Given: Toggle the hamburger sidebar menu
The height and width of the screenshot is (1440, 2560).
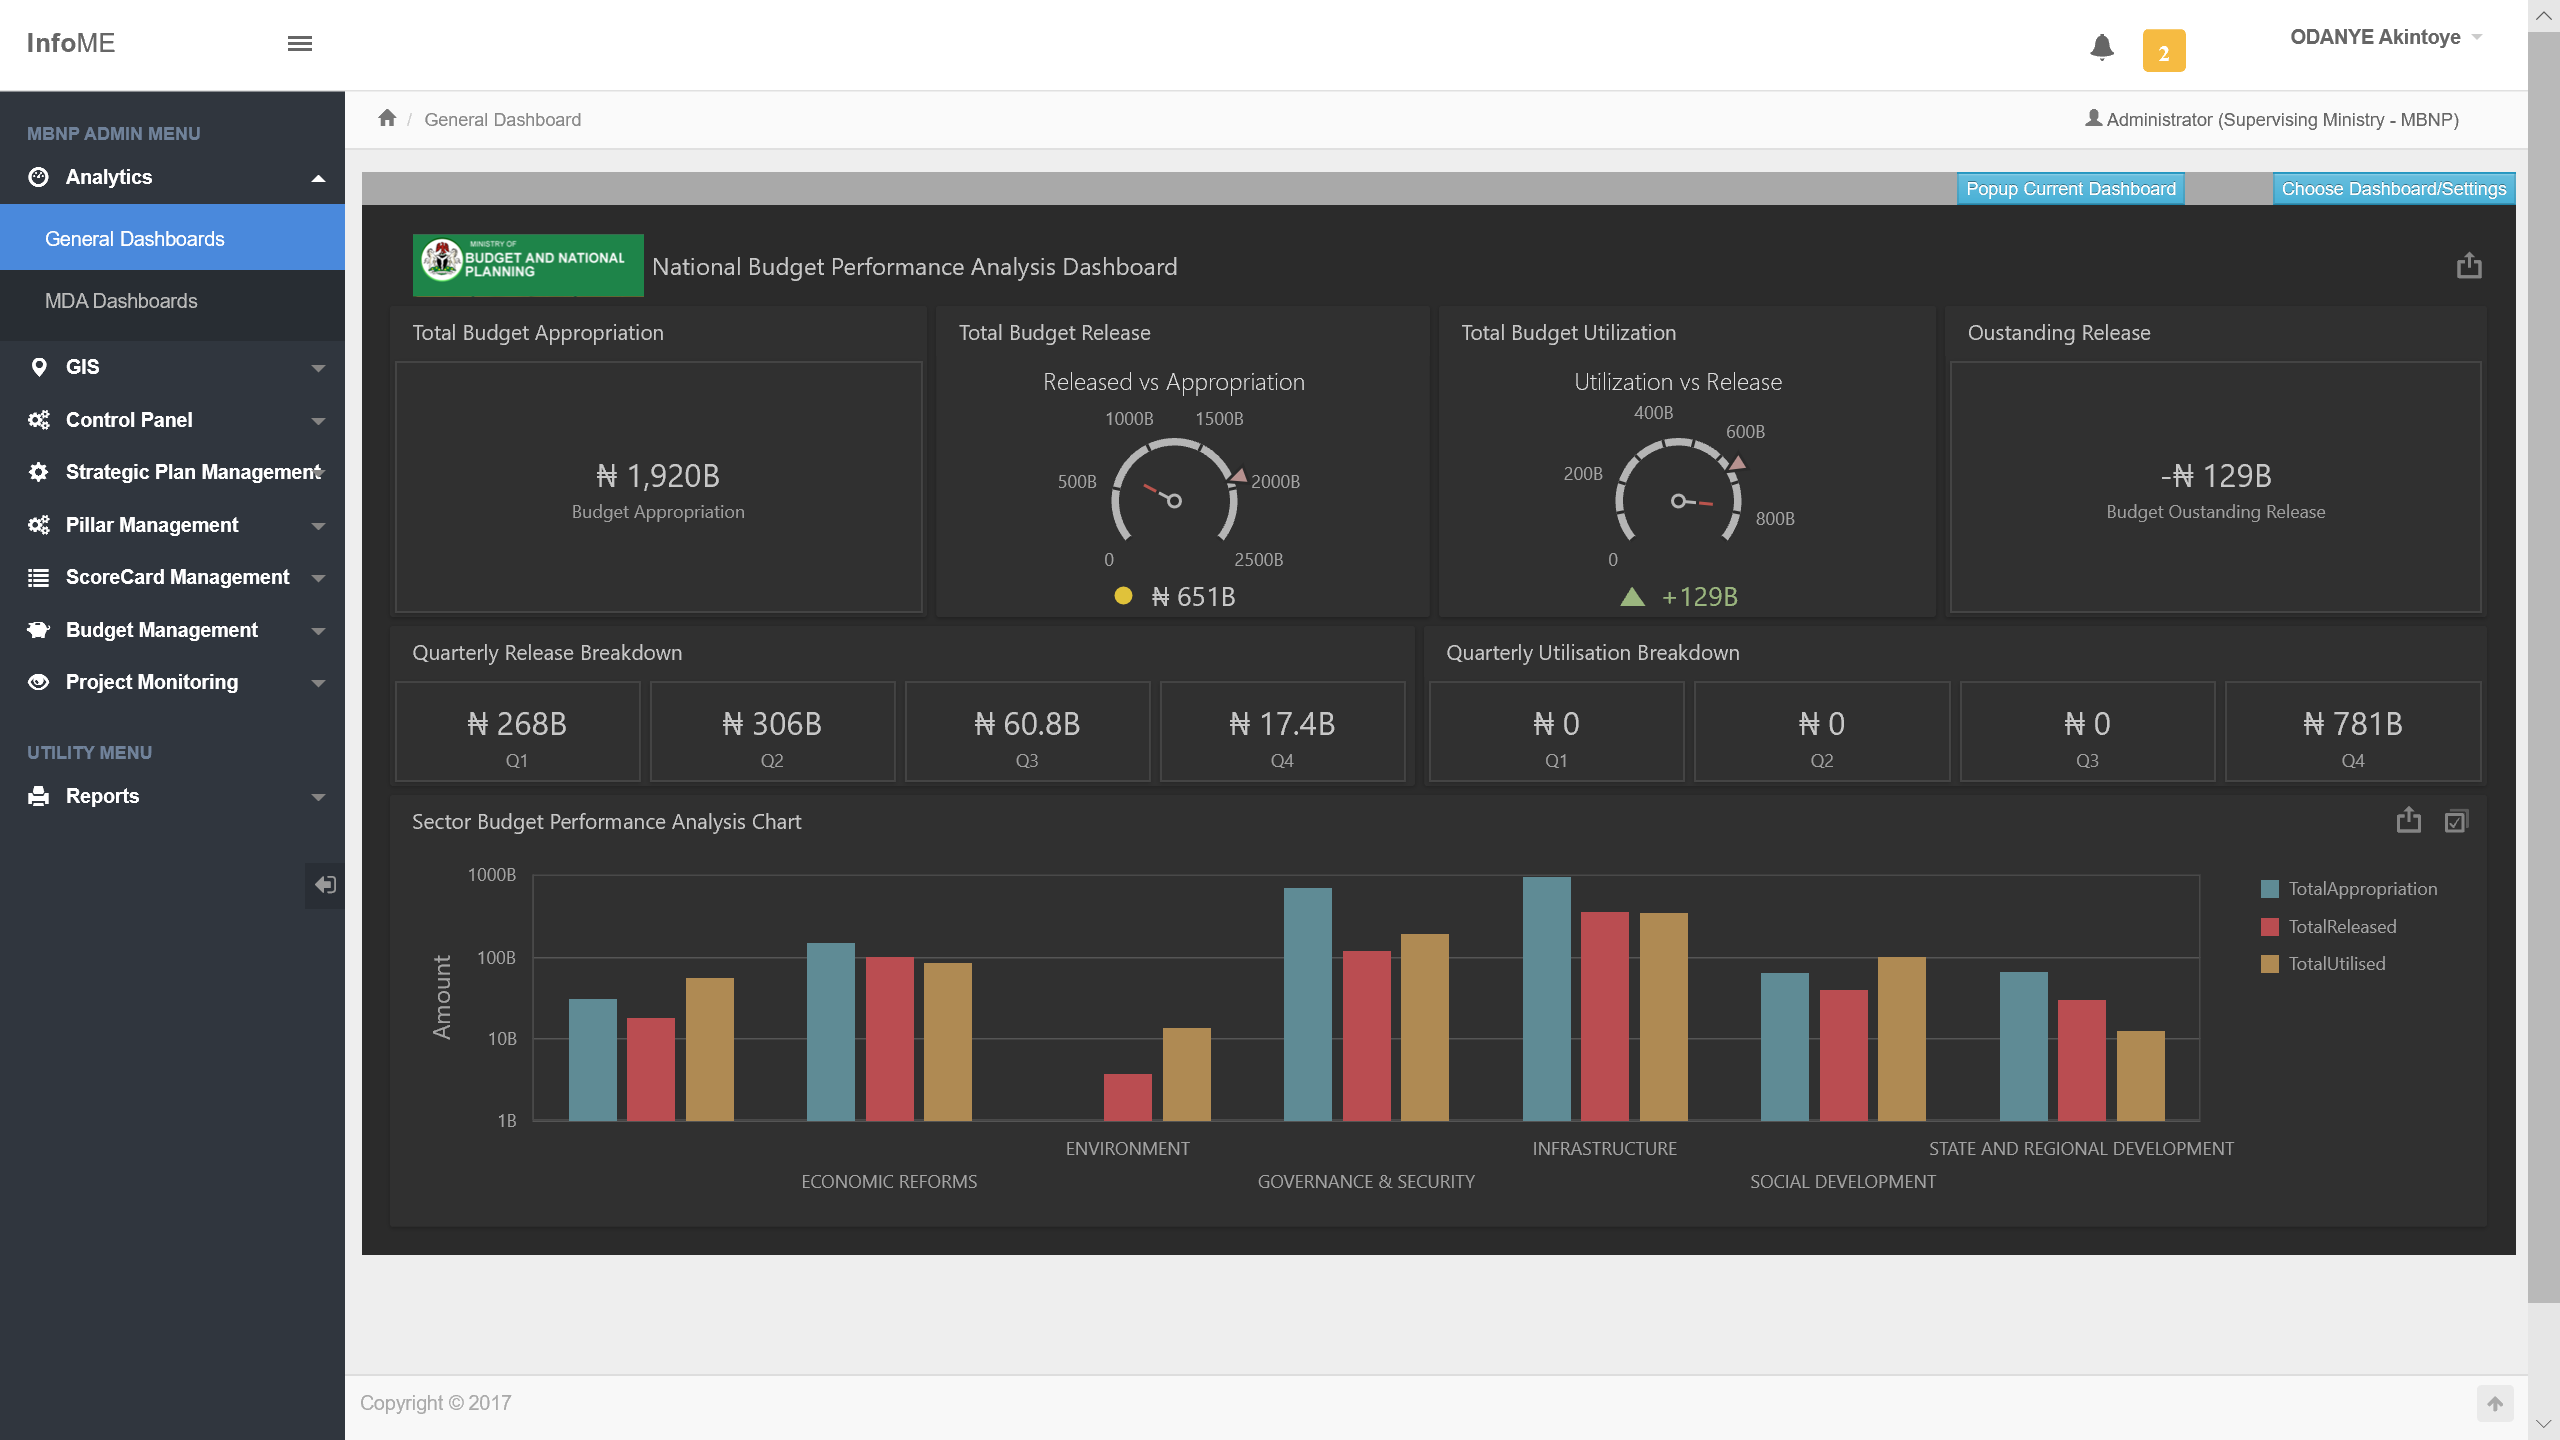Looking at the screenshot, I should coord(300,43).
